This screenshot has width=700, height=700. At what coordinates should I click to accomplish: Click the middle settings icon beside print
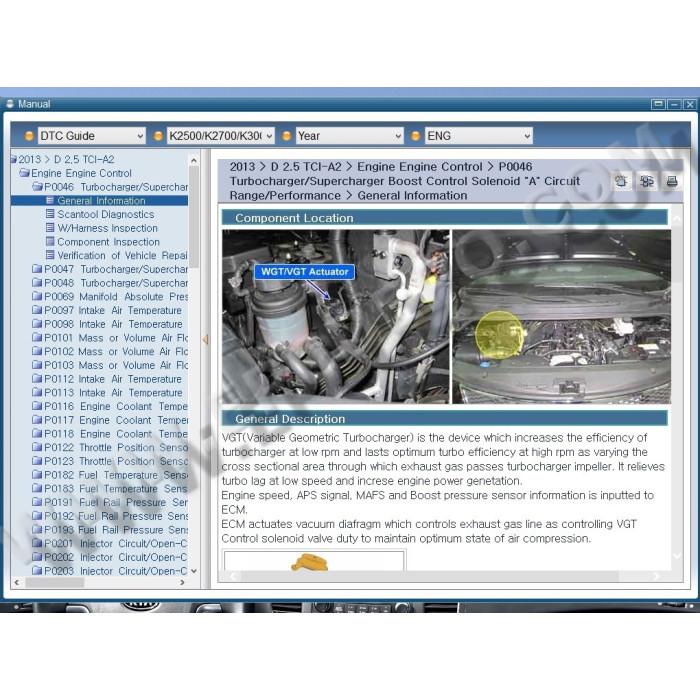646,181
